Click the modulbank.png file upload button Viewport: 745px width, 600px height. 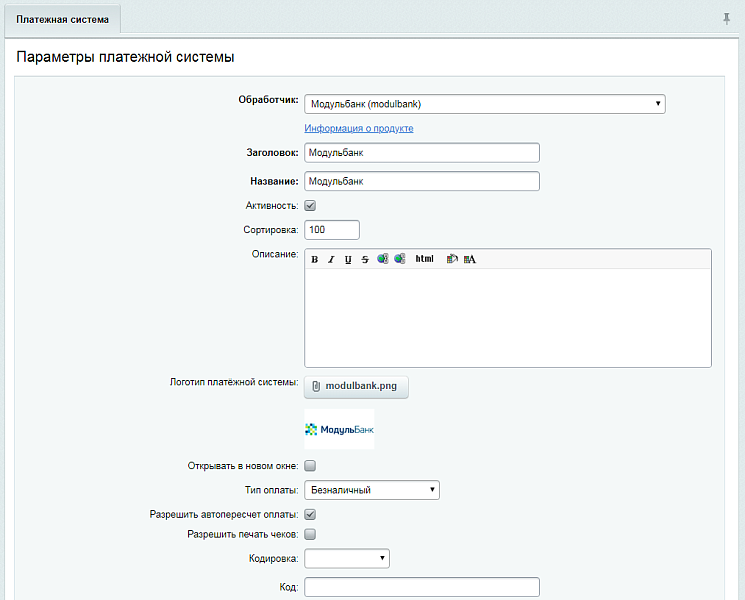356,386
